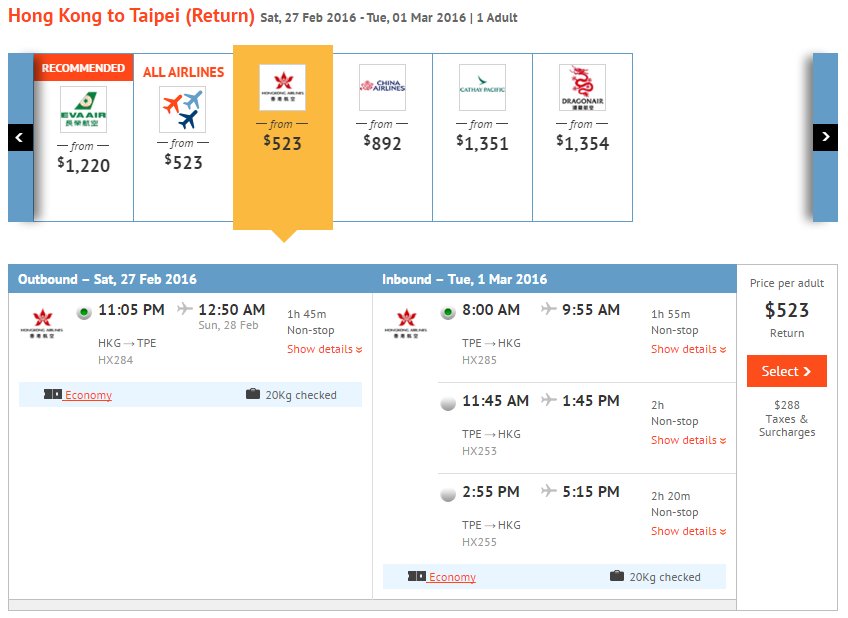848x618 pixels.
Task: Click the flight number HX255
Action: click(479, 542)
